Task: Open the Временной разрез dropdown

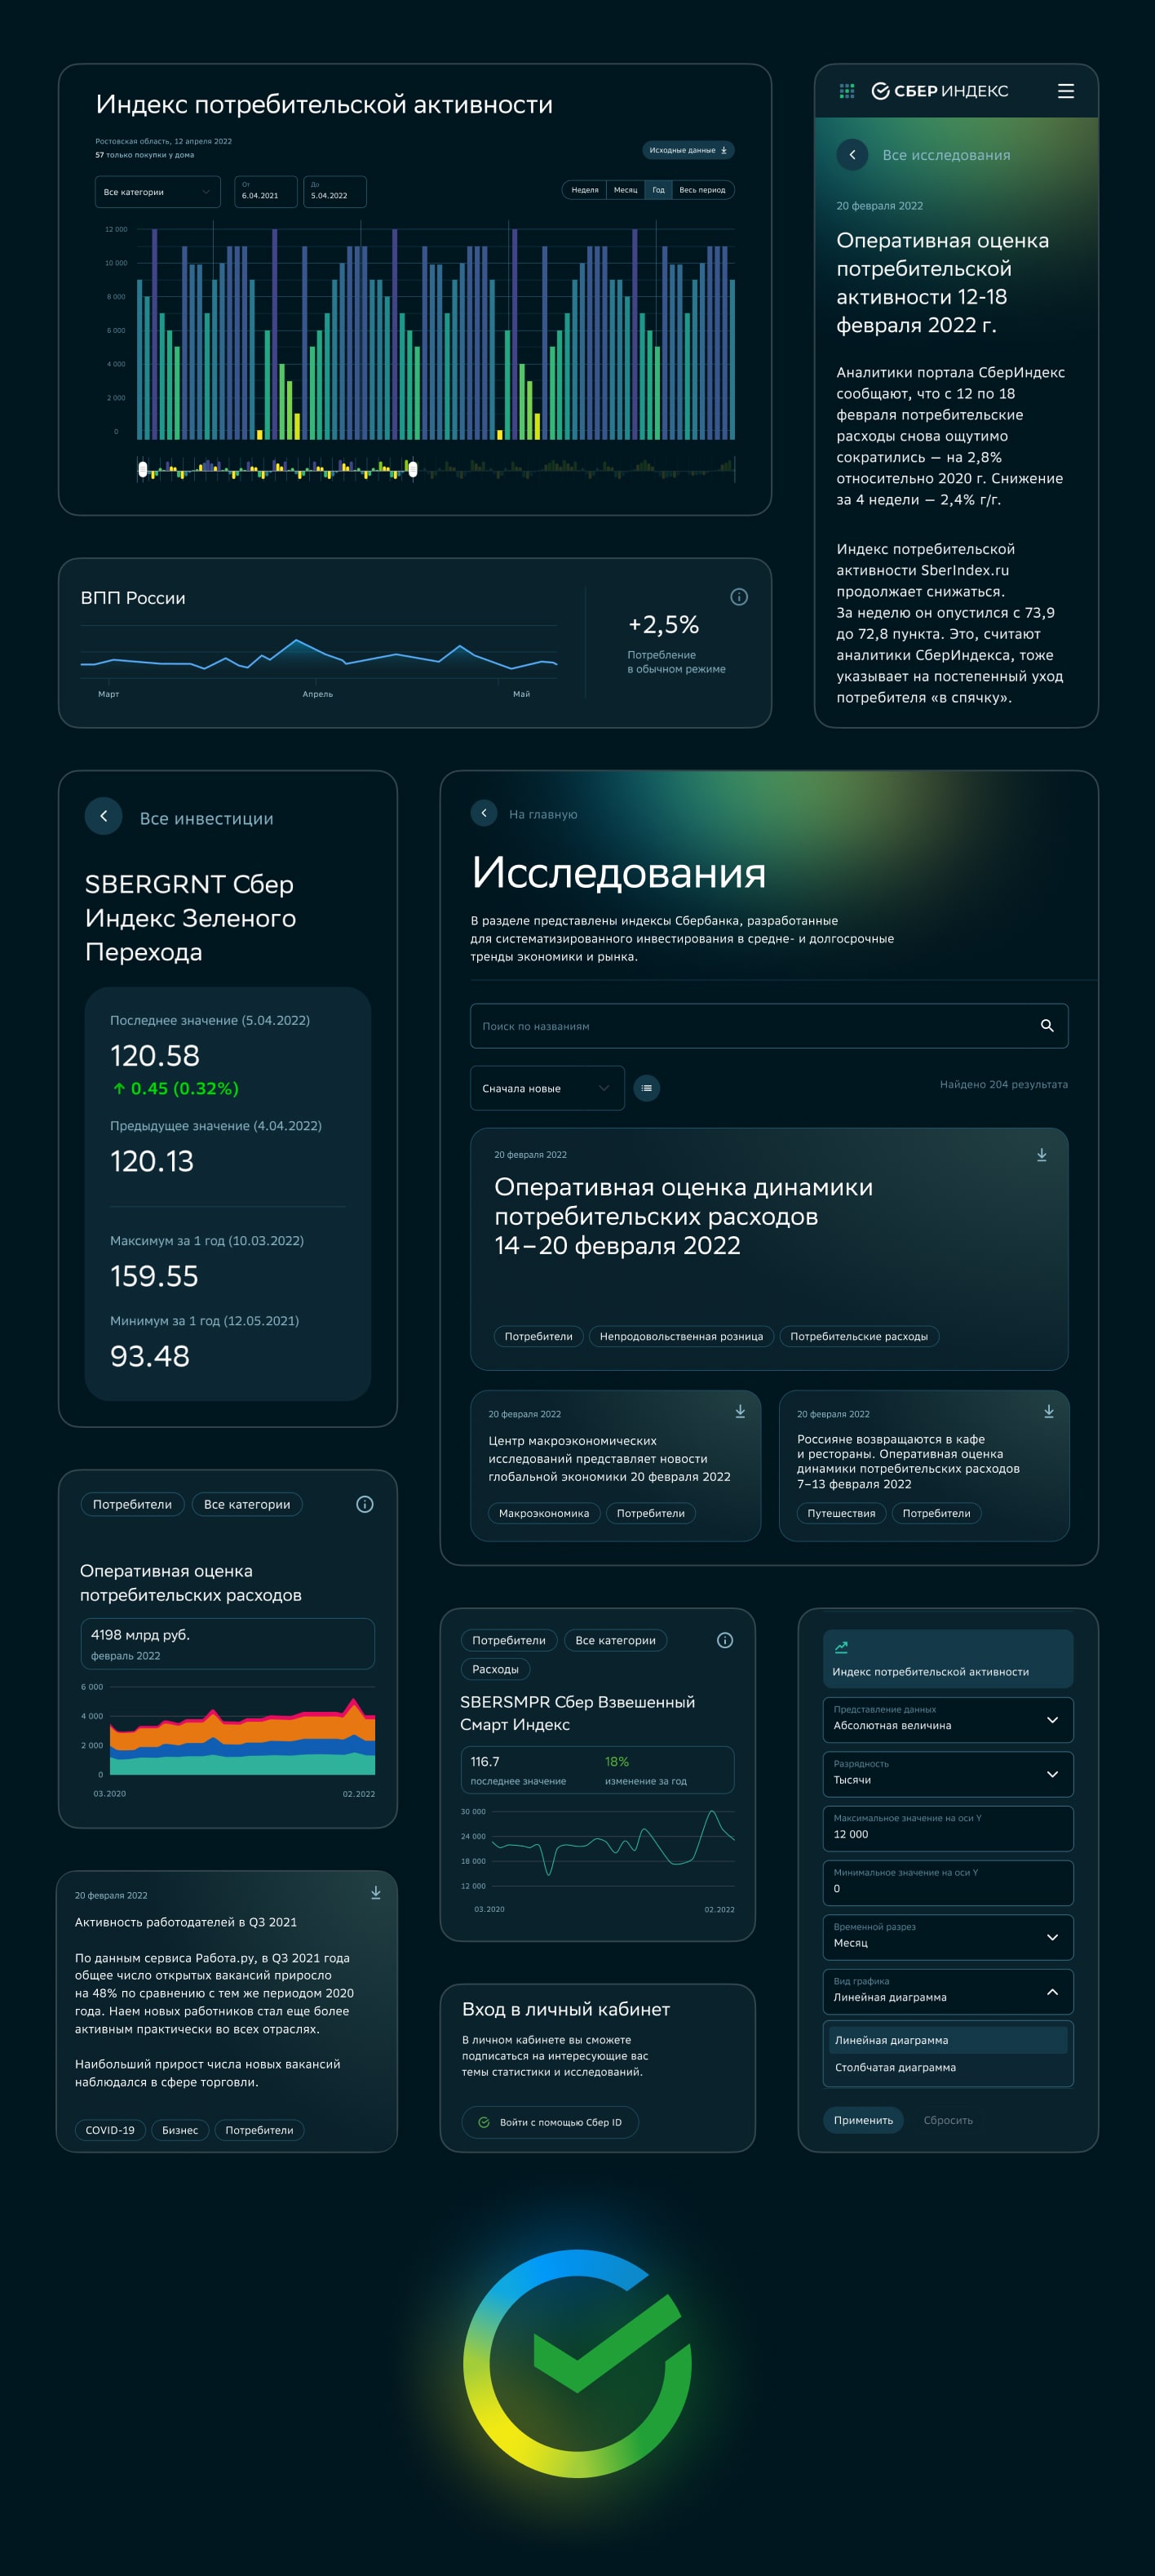Action: pos(948,1937)
